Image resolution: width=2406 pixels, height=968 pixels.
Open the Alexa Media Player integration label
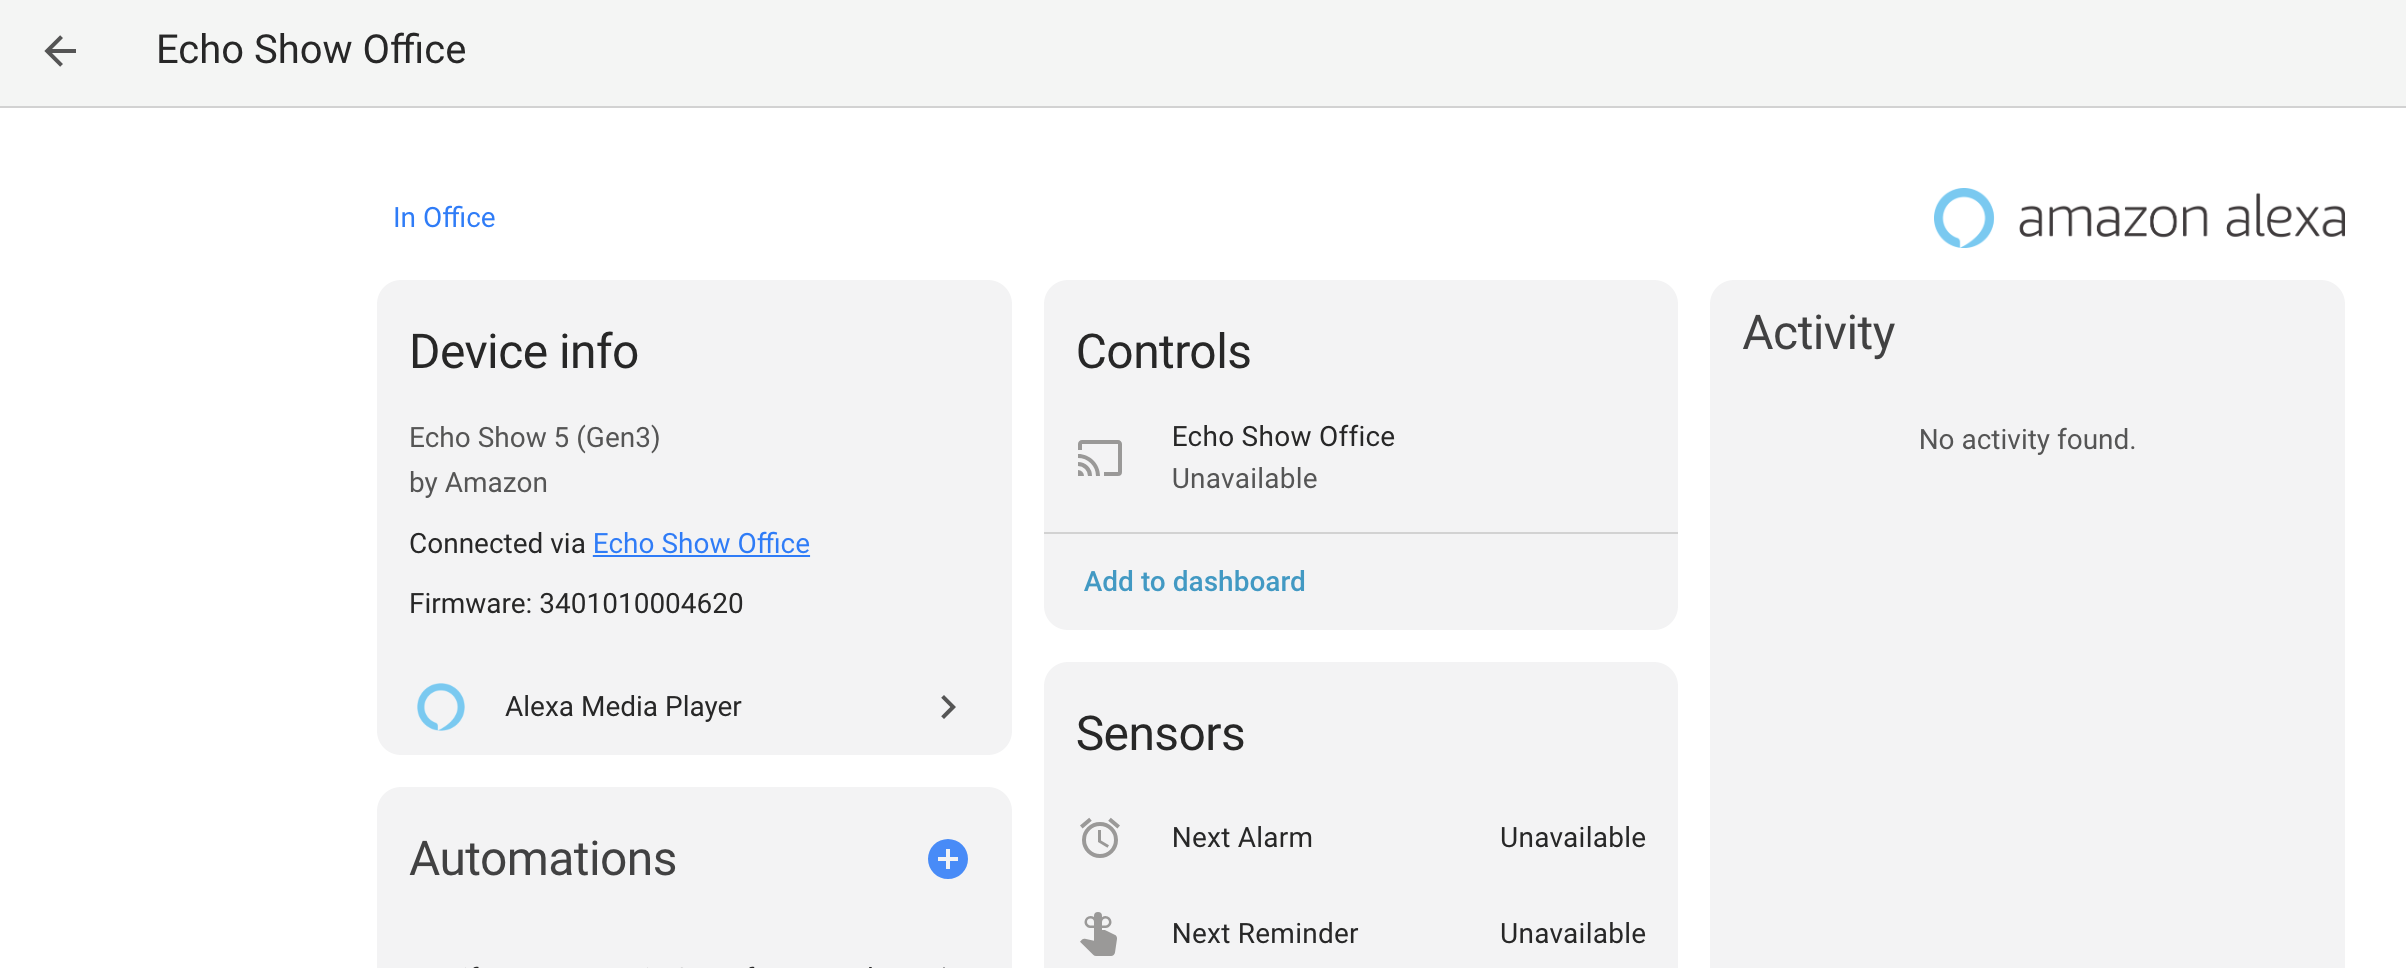(x=623, y=707)
